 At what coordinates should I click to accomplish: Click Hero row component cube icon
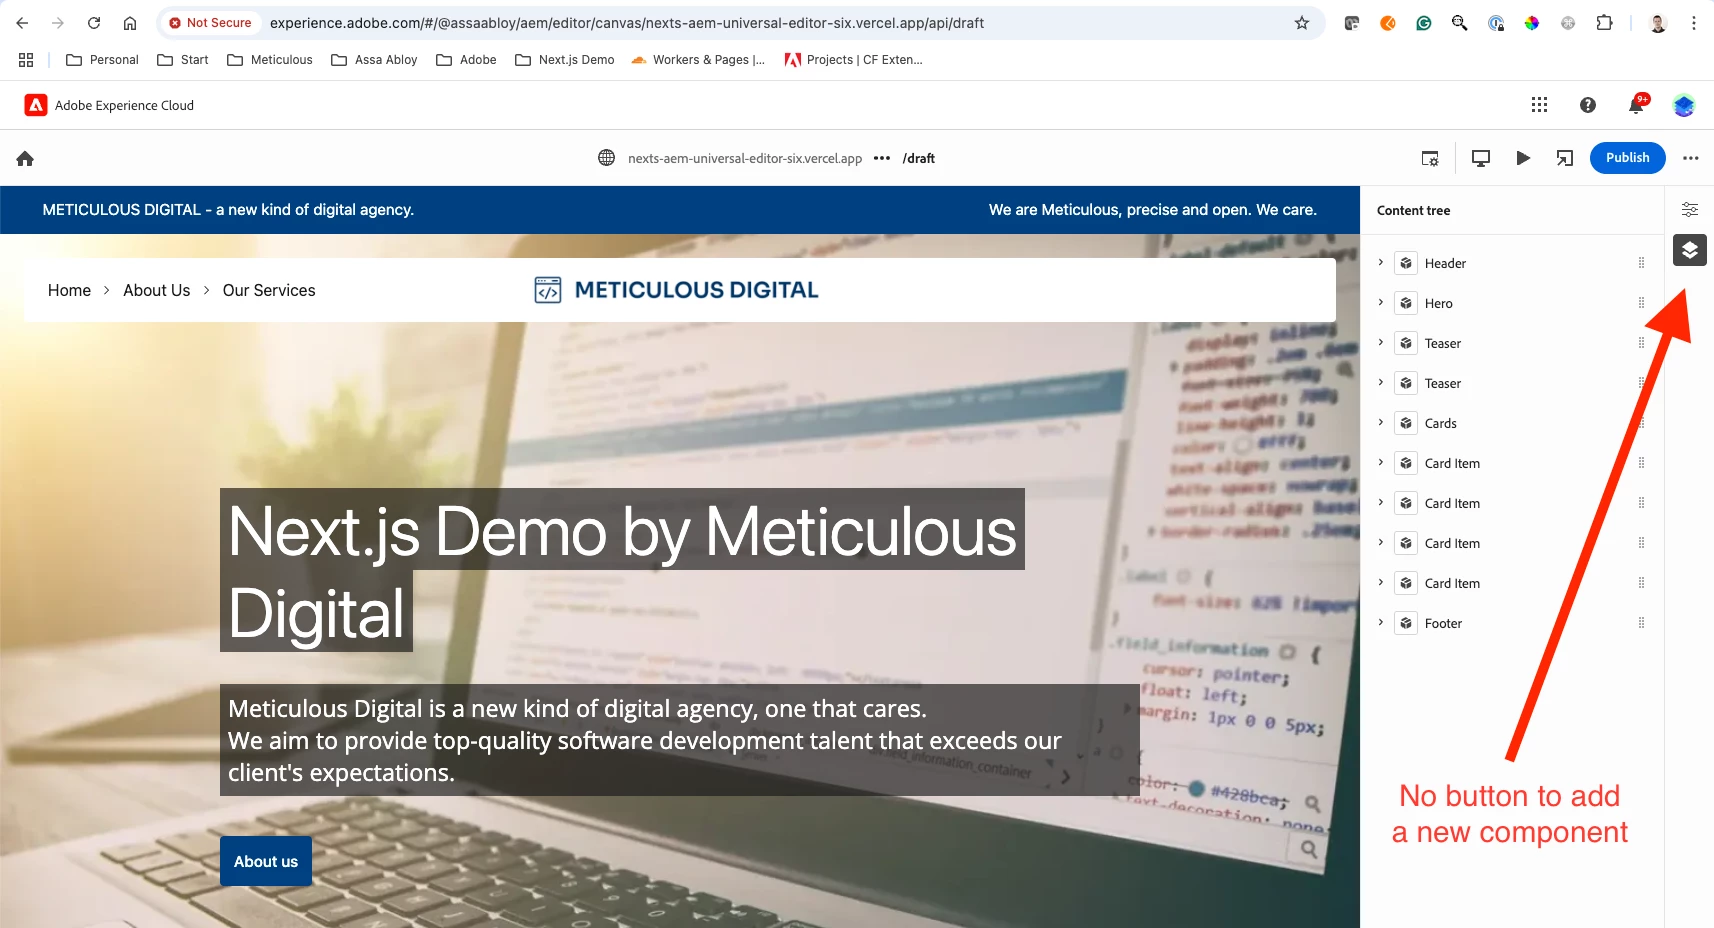[1406, 303]
